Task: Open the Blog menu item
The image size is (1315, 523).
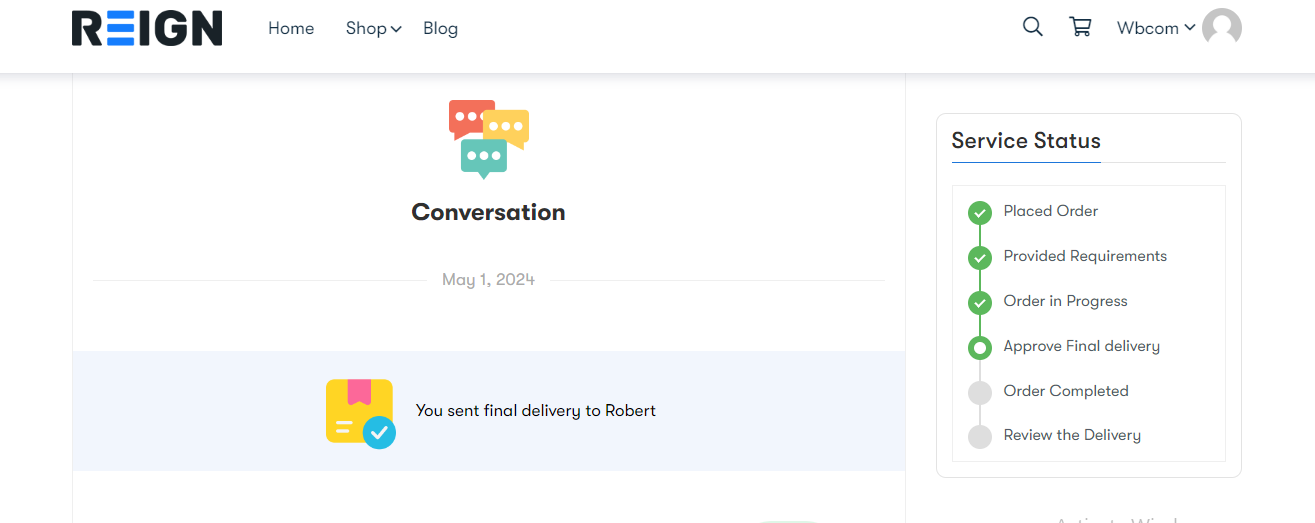Action: 440,28
